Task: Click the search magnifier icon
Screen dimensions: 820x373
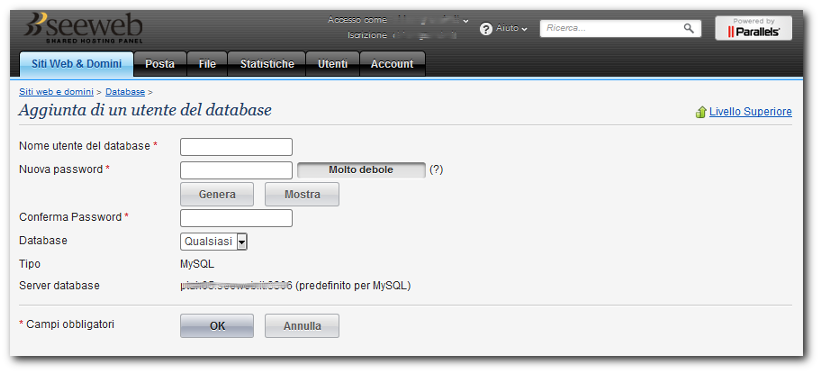Action: coord(689,28)
